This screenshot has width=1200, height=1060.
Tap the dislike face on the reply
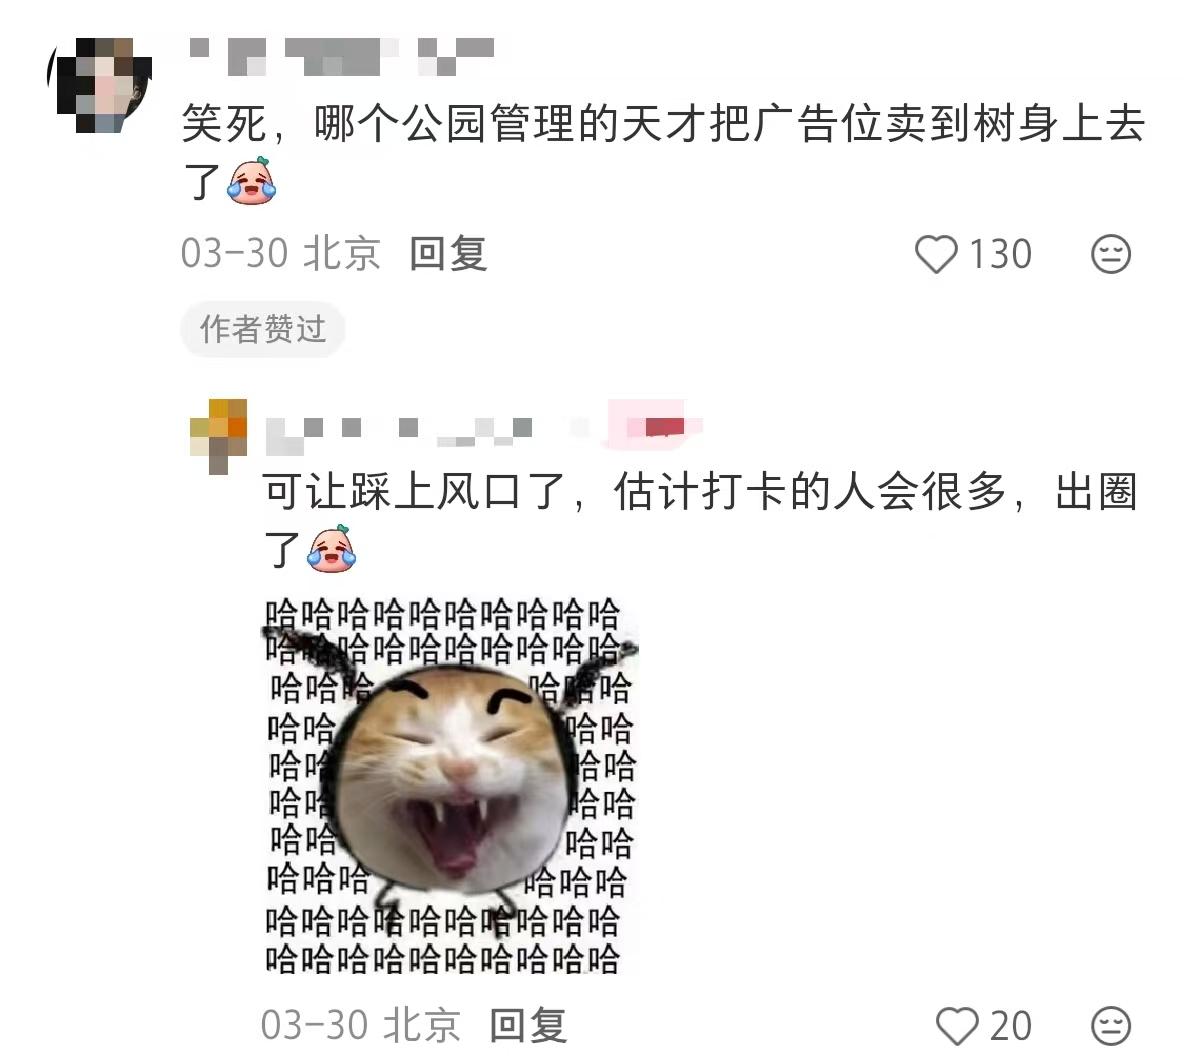1110,1026
